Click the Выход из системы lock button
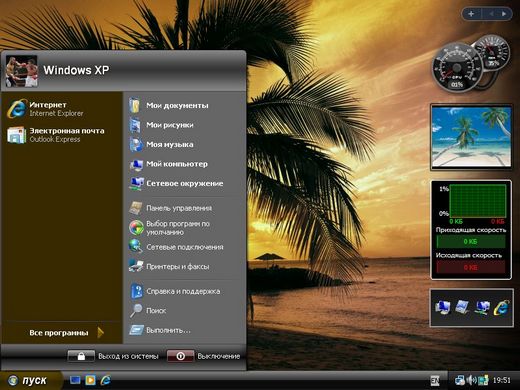Viewport: 520px width, 390px height. tap(81, 356)
